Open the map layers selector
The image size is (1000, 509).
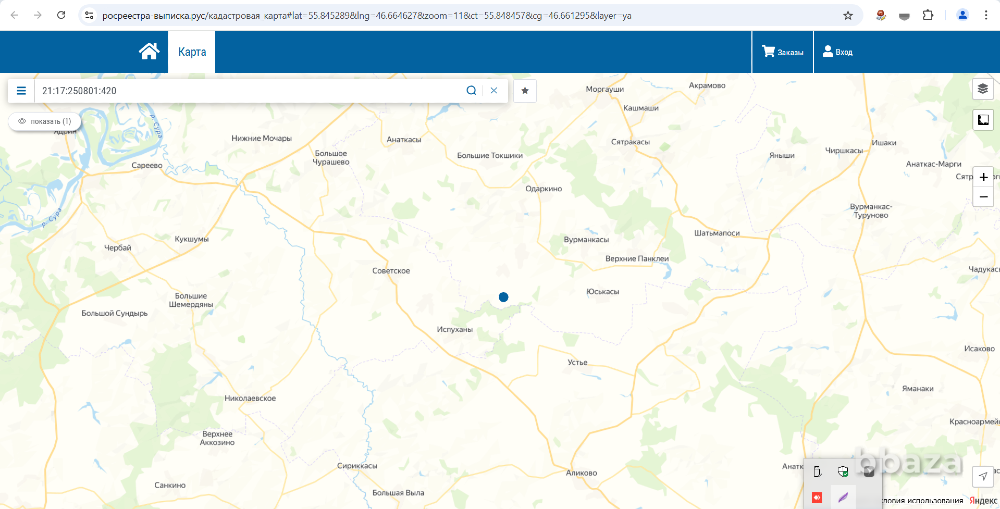click(983, 88)
